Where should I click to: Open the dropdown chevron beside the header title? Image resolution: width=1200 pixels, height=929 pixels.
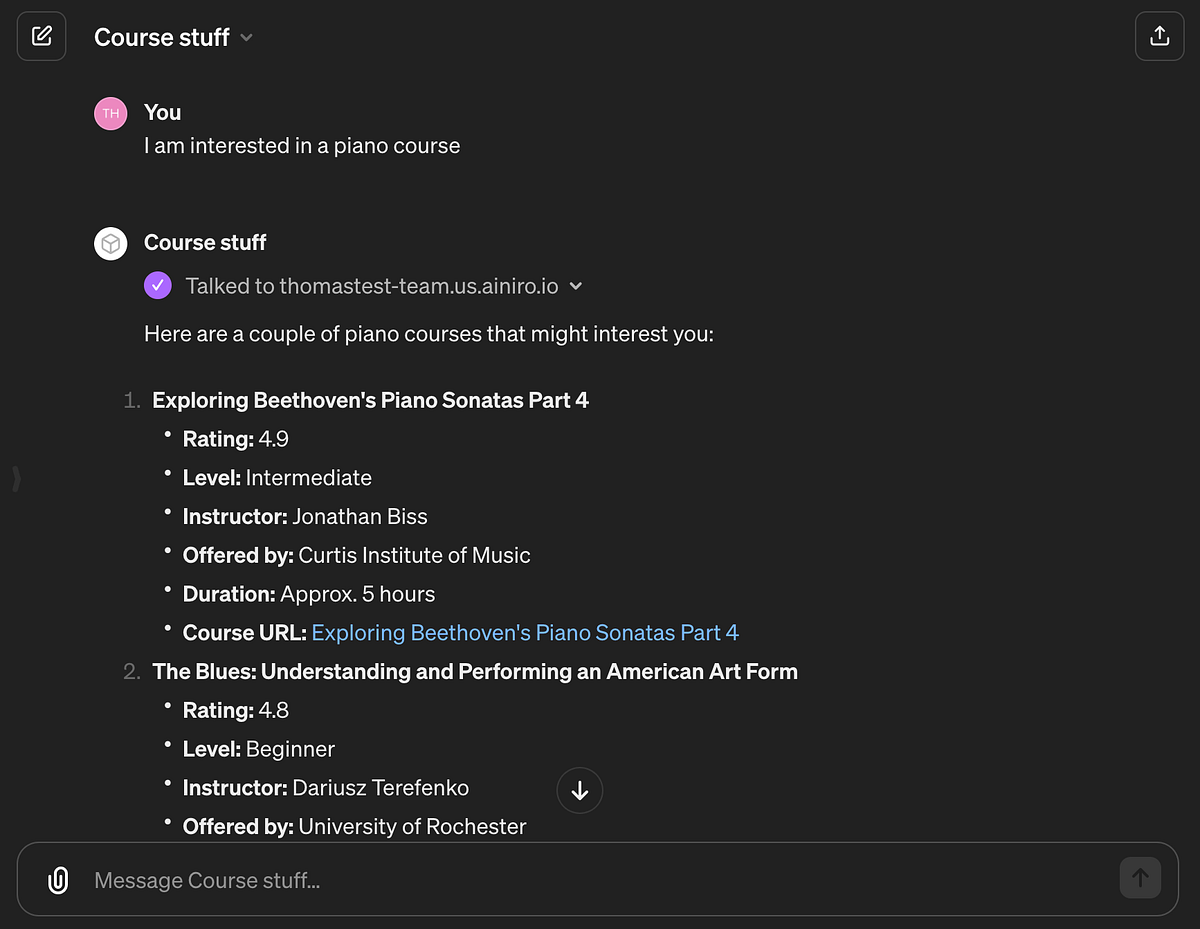[x=247, y=38]
